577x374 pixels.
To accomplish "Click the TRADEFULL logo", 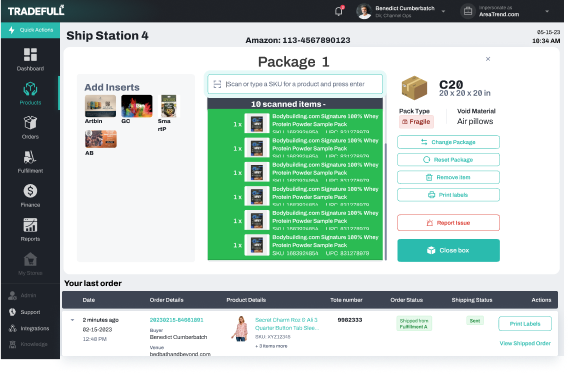I will click(x=36, y=11).
